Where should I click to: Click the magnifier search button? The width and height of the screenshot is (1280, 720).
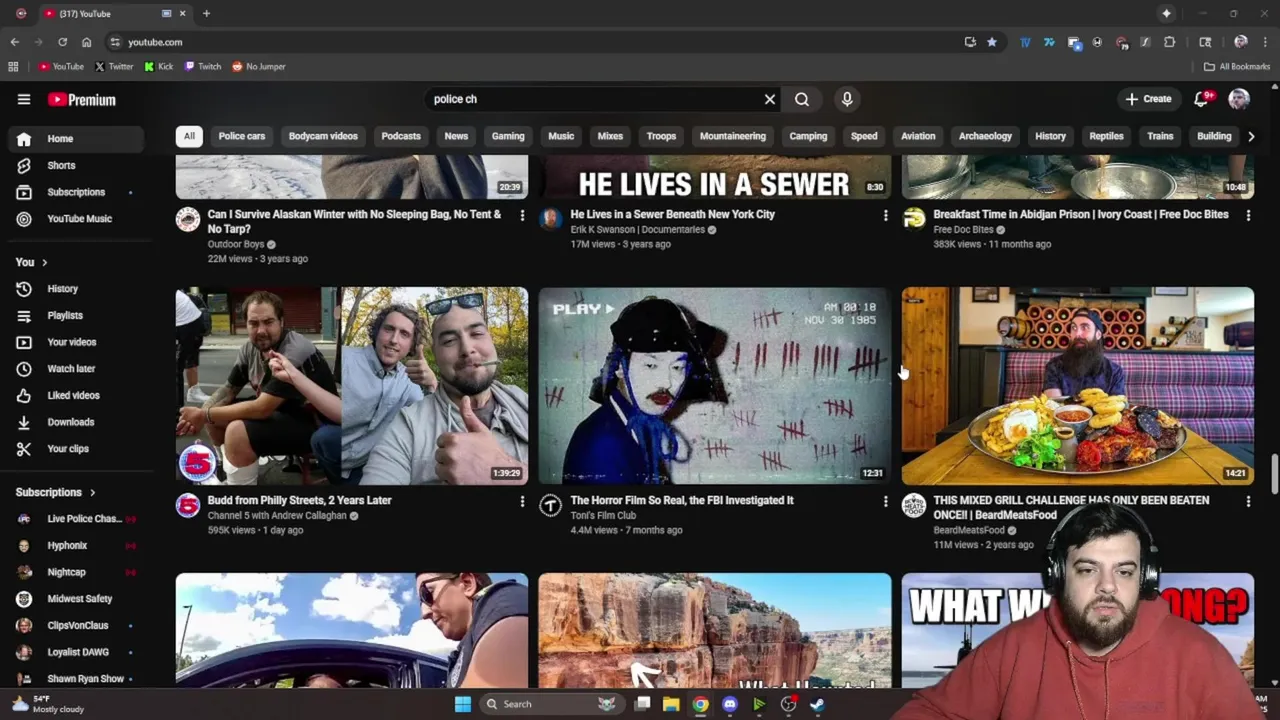(x=802, y=99)
